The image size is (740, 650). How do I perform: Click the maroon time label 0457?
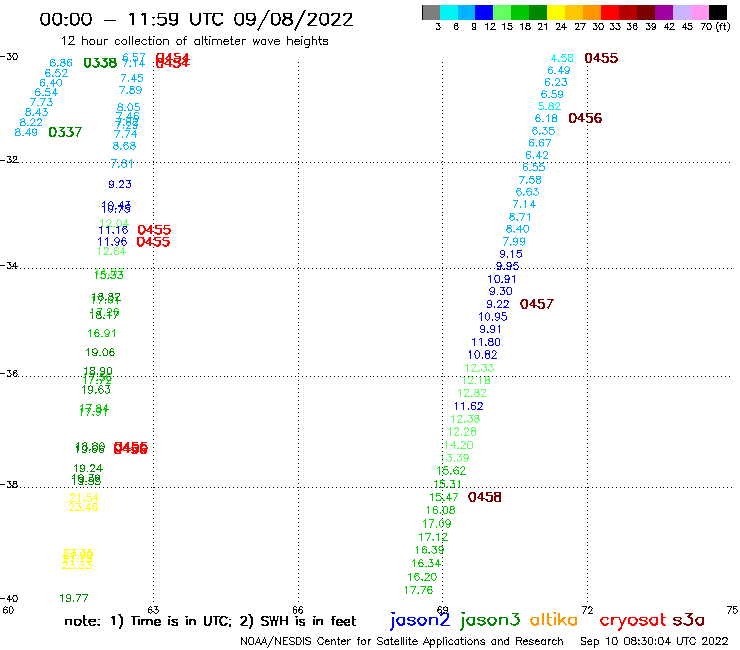537,304
